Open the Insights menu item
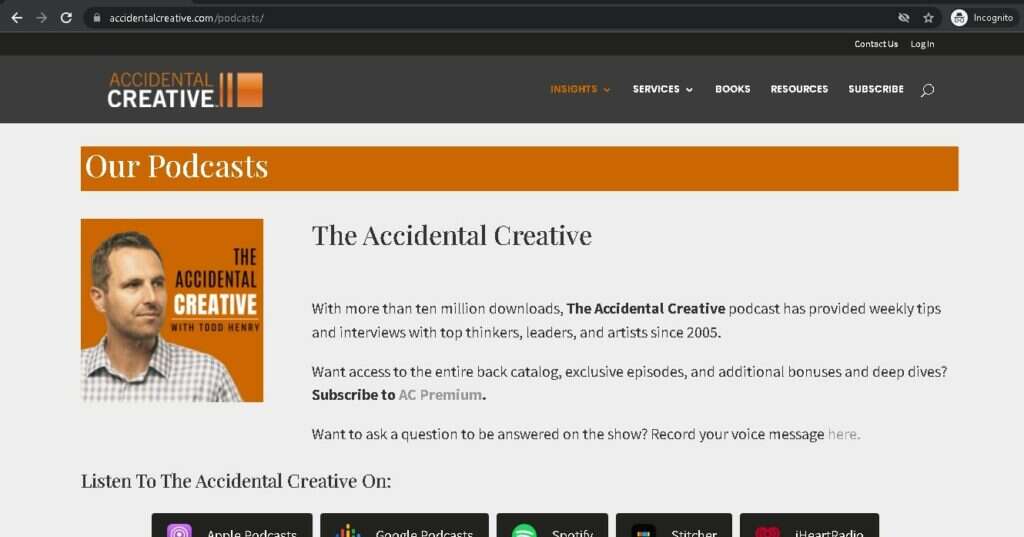This screenshot has height=537, width=1024. coord(573,89)
